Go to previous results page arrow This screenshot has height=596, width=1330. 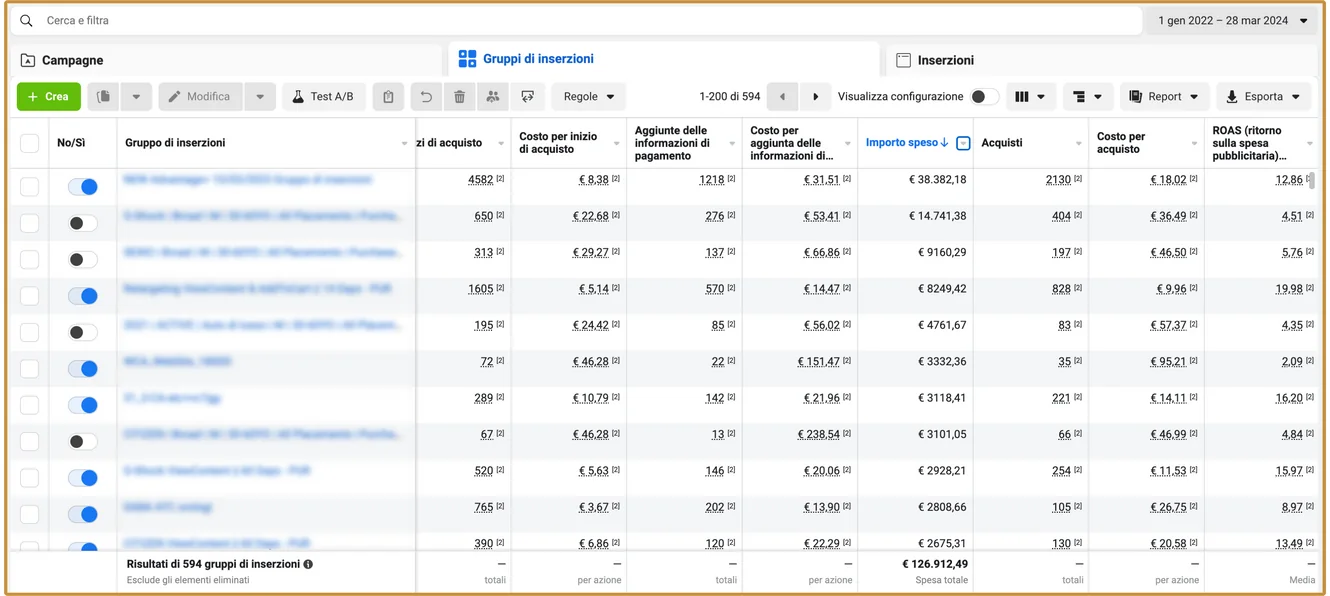[x=782, y=97]
